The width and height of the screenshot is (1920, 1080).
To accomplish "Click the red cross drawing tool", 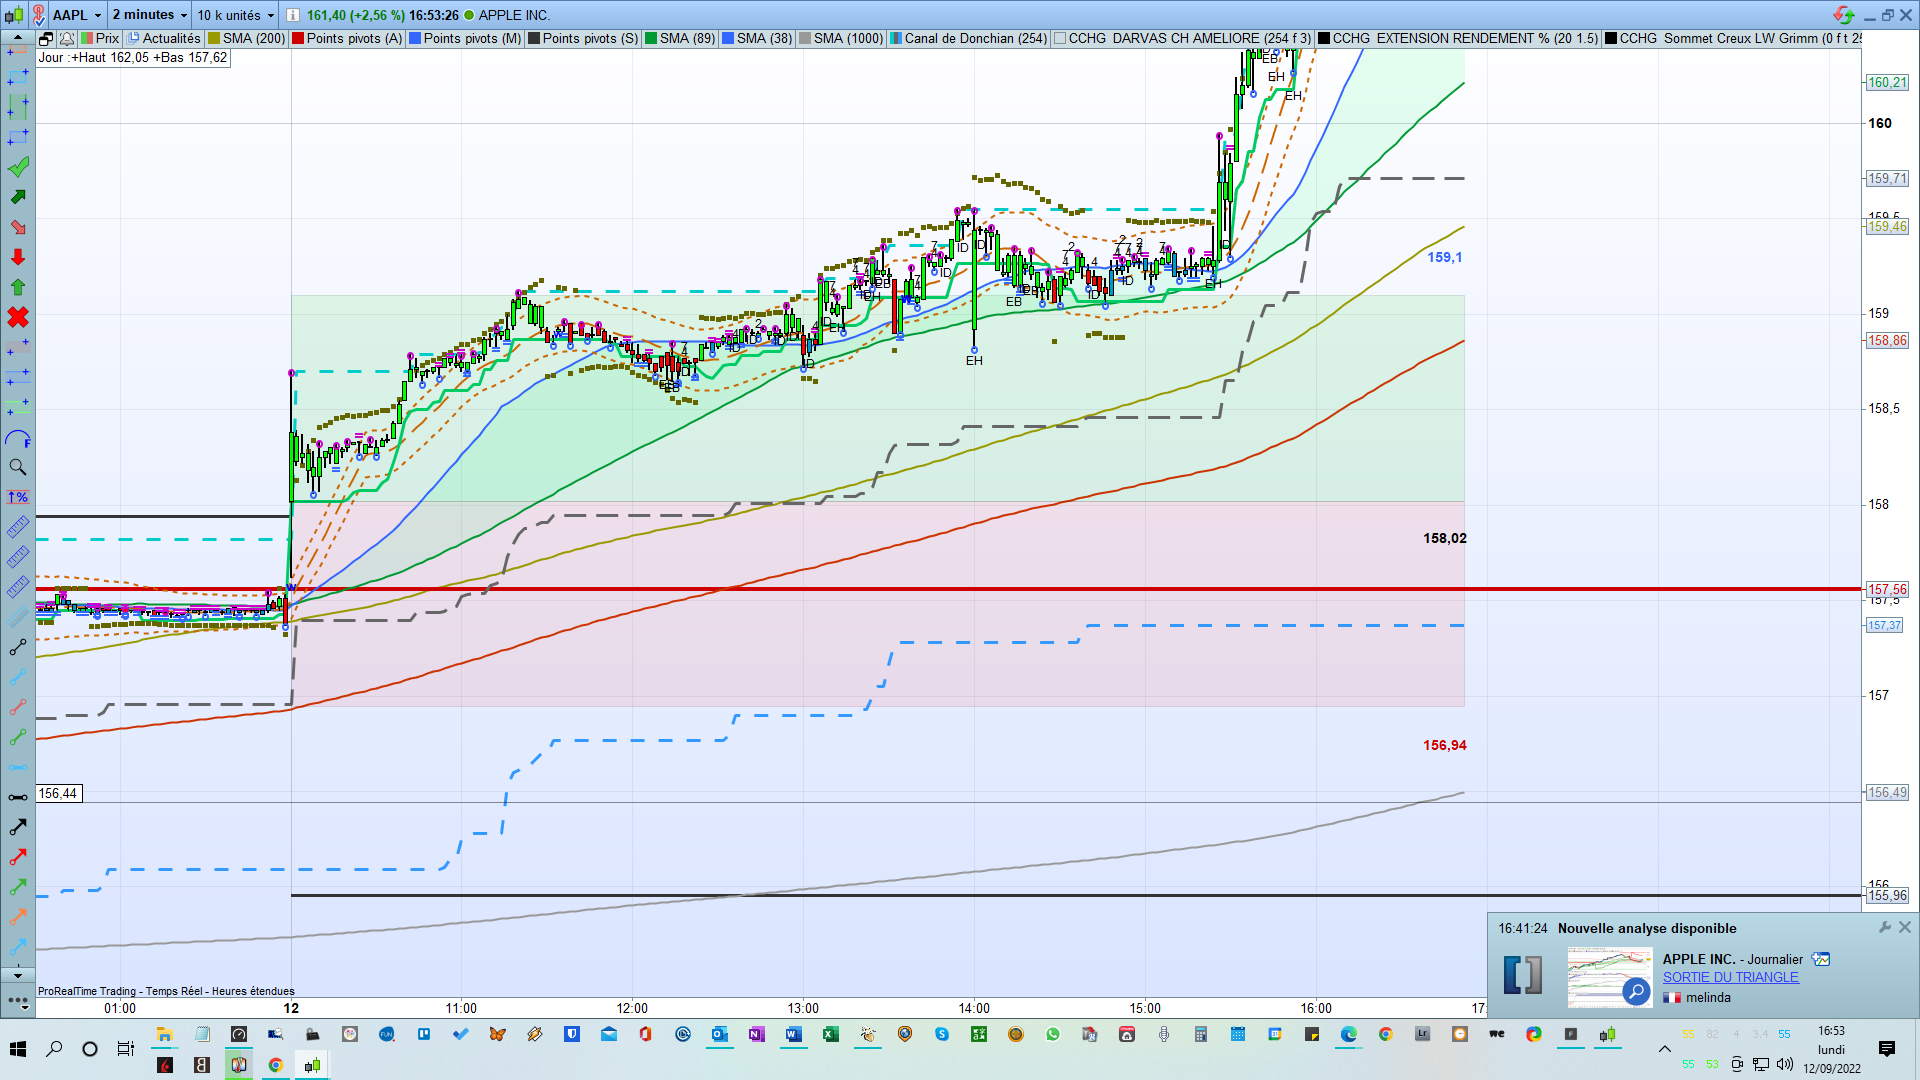I will (18, 318).
